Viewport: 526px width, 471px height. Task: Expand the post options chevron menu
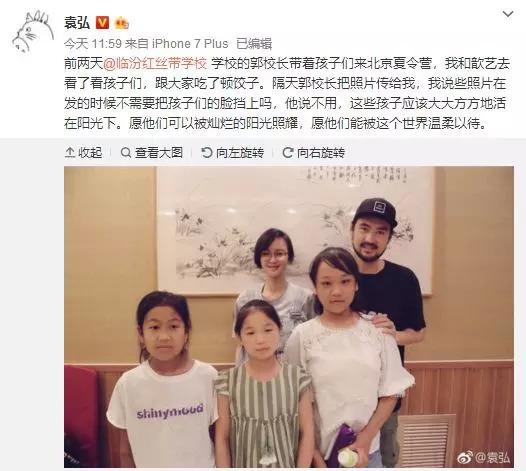coord(508,14)
